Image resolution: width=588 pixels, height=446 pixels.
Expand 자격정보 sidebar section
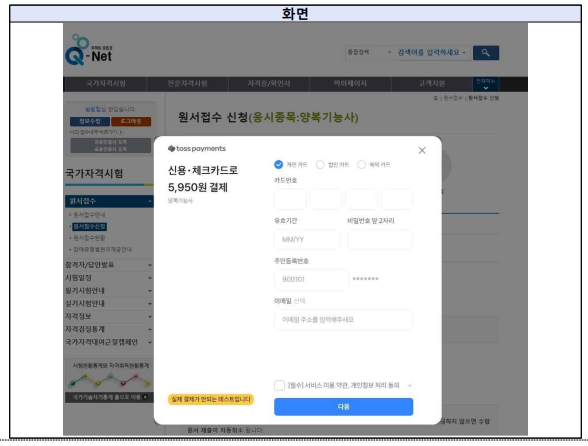click(x=109, y=316)
